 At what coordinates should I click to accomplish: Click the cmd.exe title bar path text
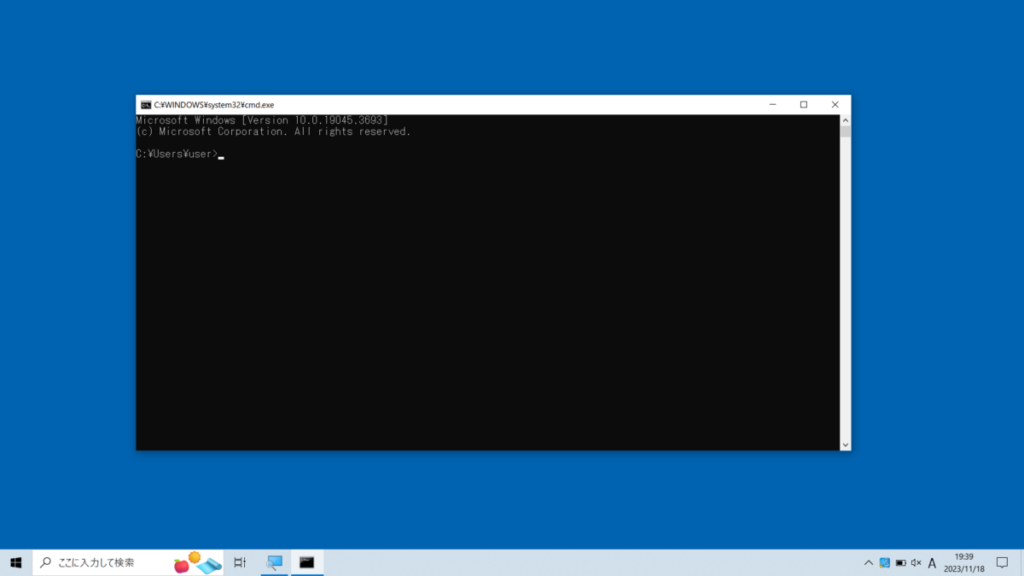[x=214, y=104]
